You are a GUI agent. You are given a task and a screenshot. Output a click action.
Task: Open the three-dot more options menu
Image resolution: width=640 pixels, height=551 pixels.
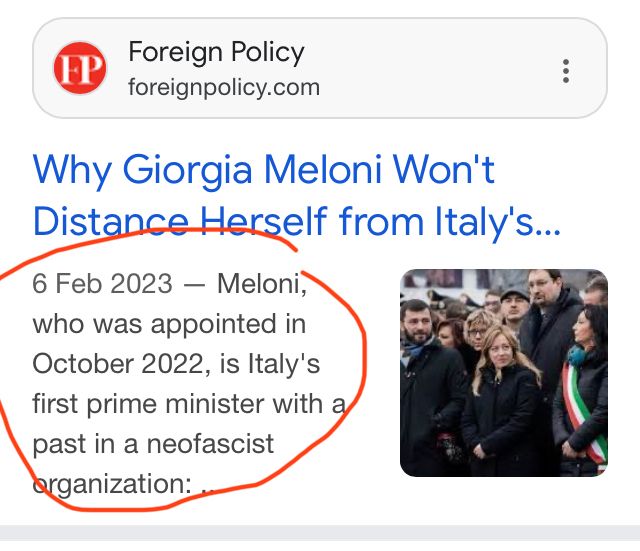pos(566,70)
